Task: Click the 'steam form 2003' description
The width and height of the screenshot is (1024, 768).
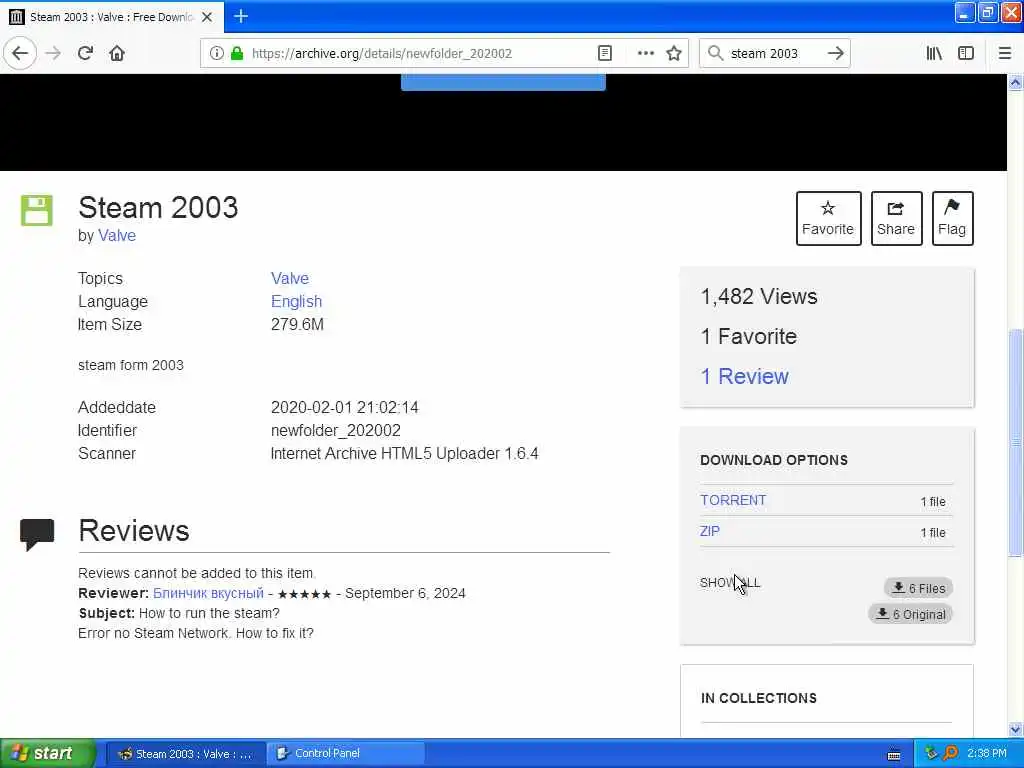Action: [131, 365]
